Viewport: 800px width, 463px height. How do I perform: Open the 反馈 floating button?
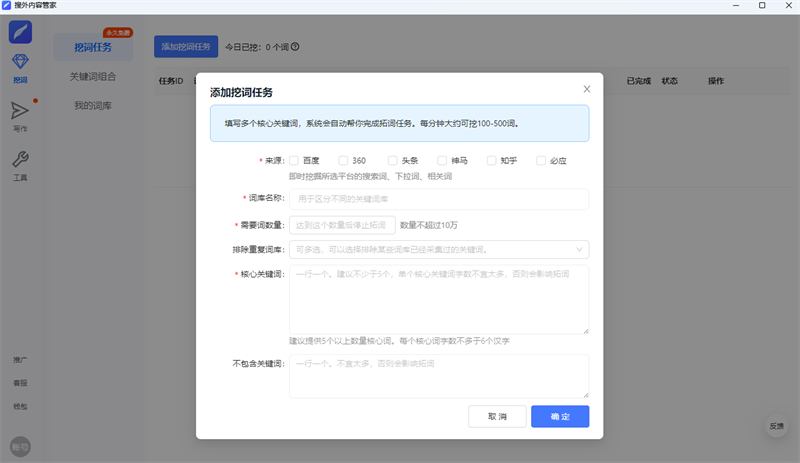(x=776, y=426)
